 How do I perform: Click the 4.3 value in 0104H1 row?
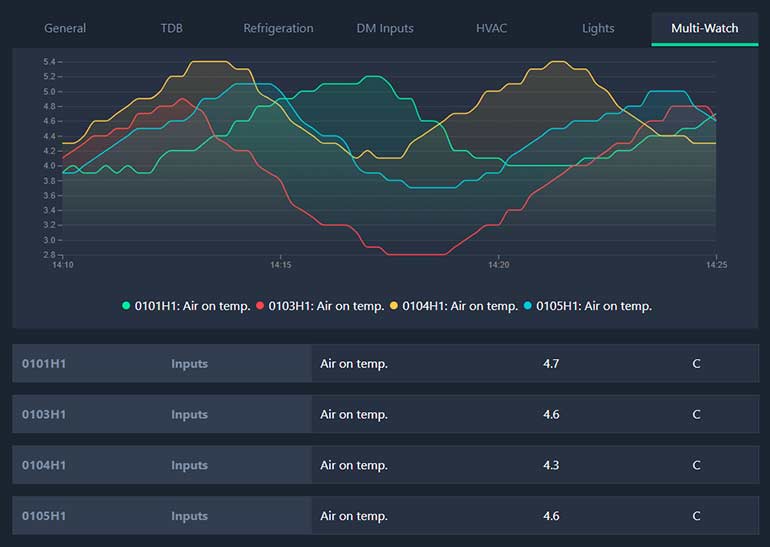551,466
